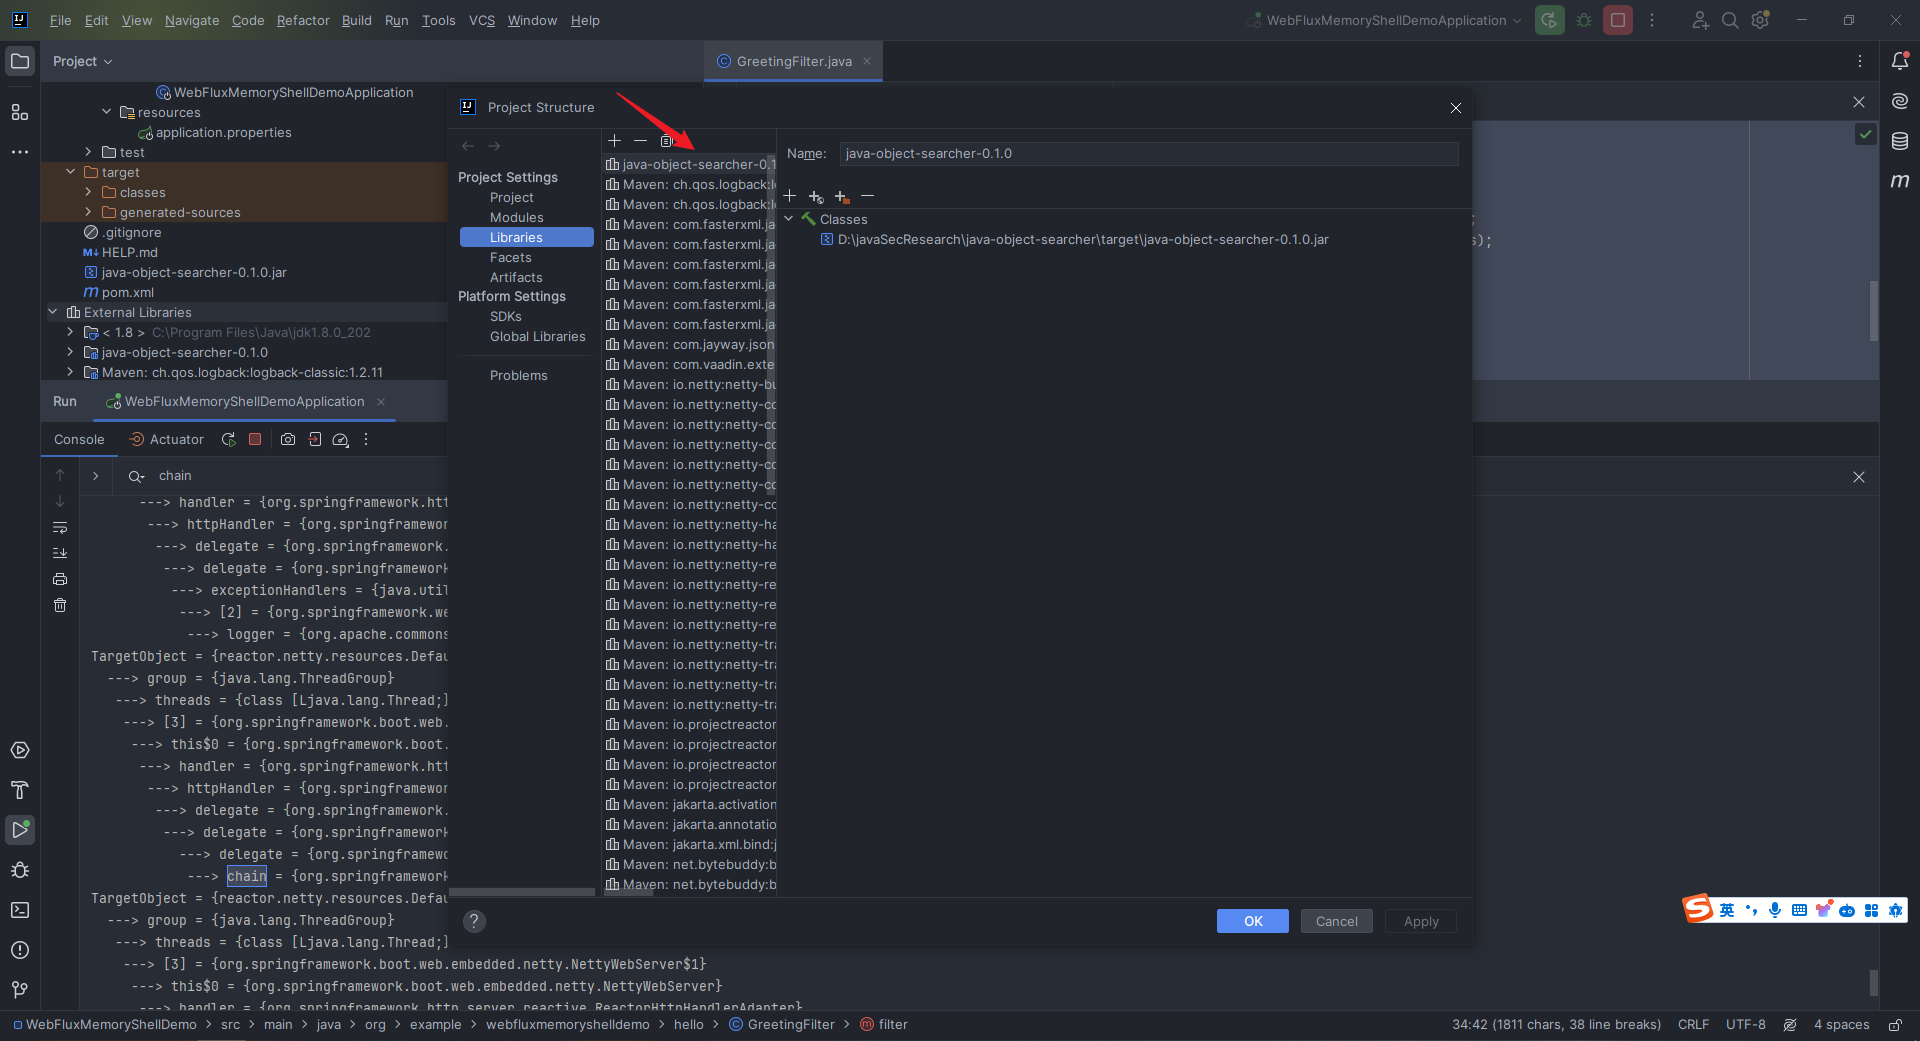Open the Notifications bell icon

click(1900, 61)
